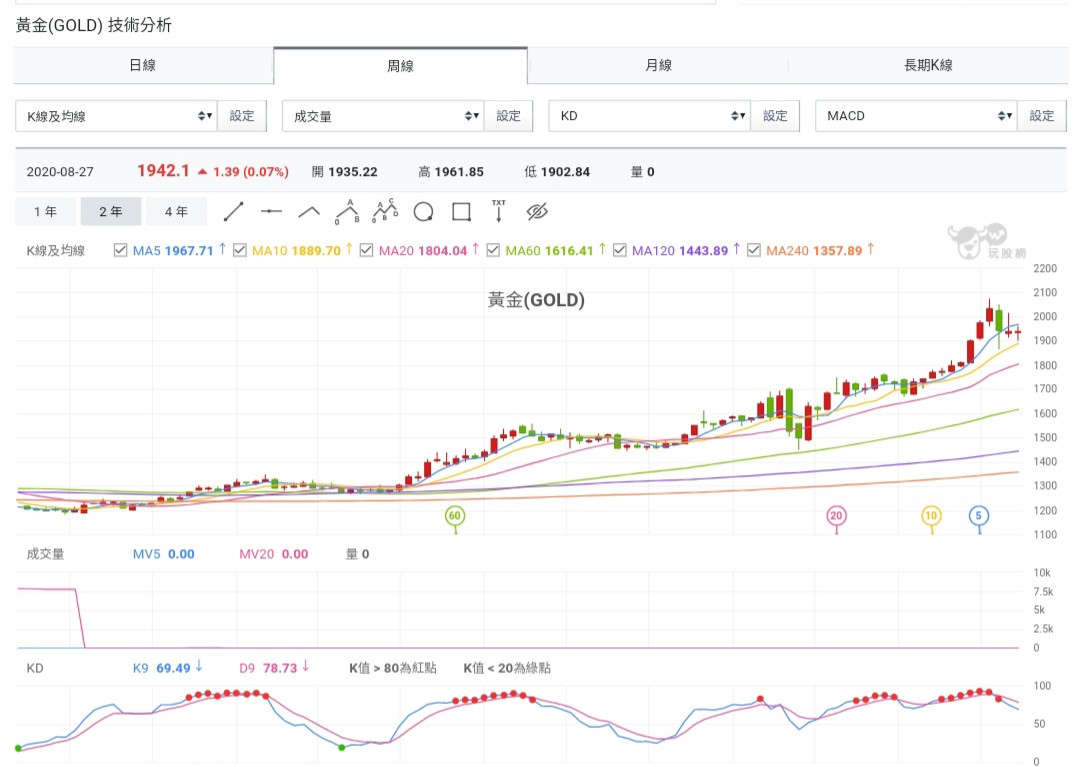This screenshot has height=767, width=1080.
Task: Switch to the 長期K線 tab
Action: tap(928, 65)
